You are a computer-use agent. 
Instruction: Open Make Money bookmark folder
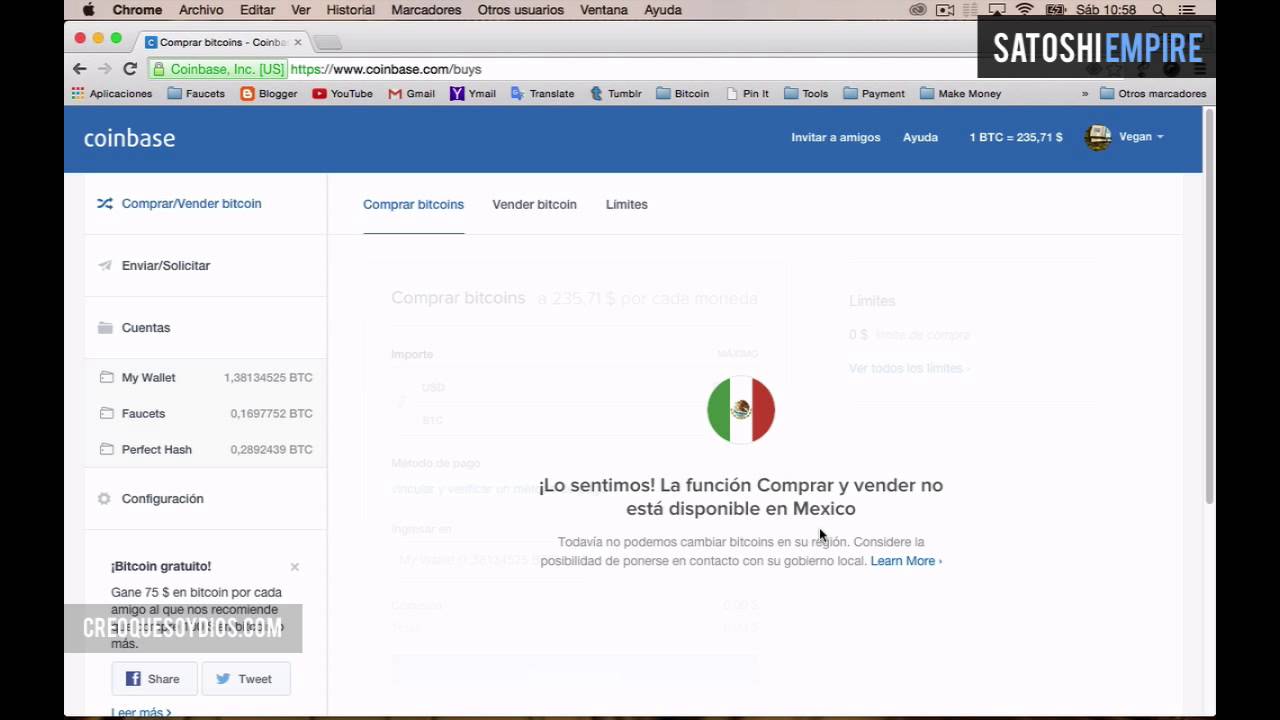(960, 93)
